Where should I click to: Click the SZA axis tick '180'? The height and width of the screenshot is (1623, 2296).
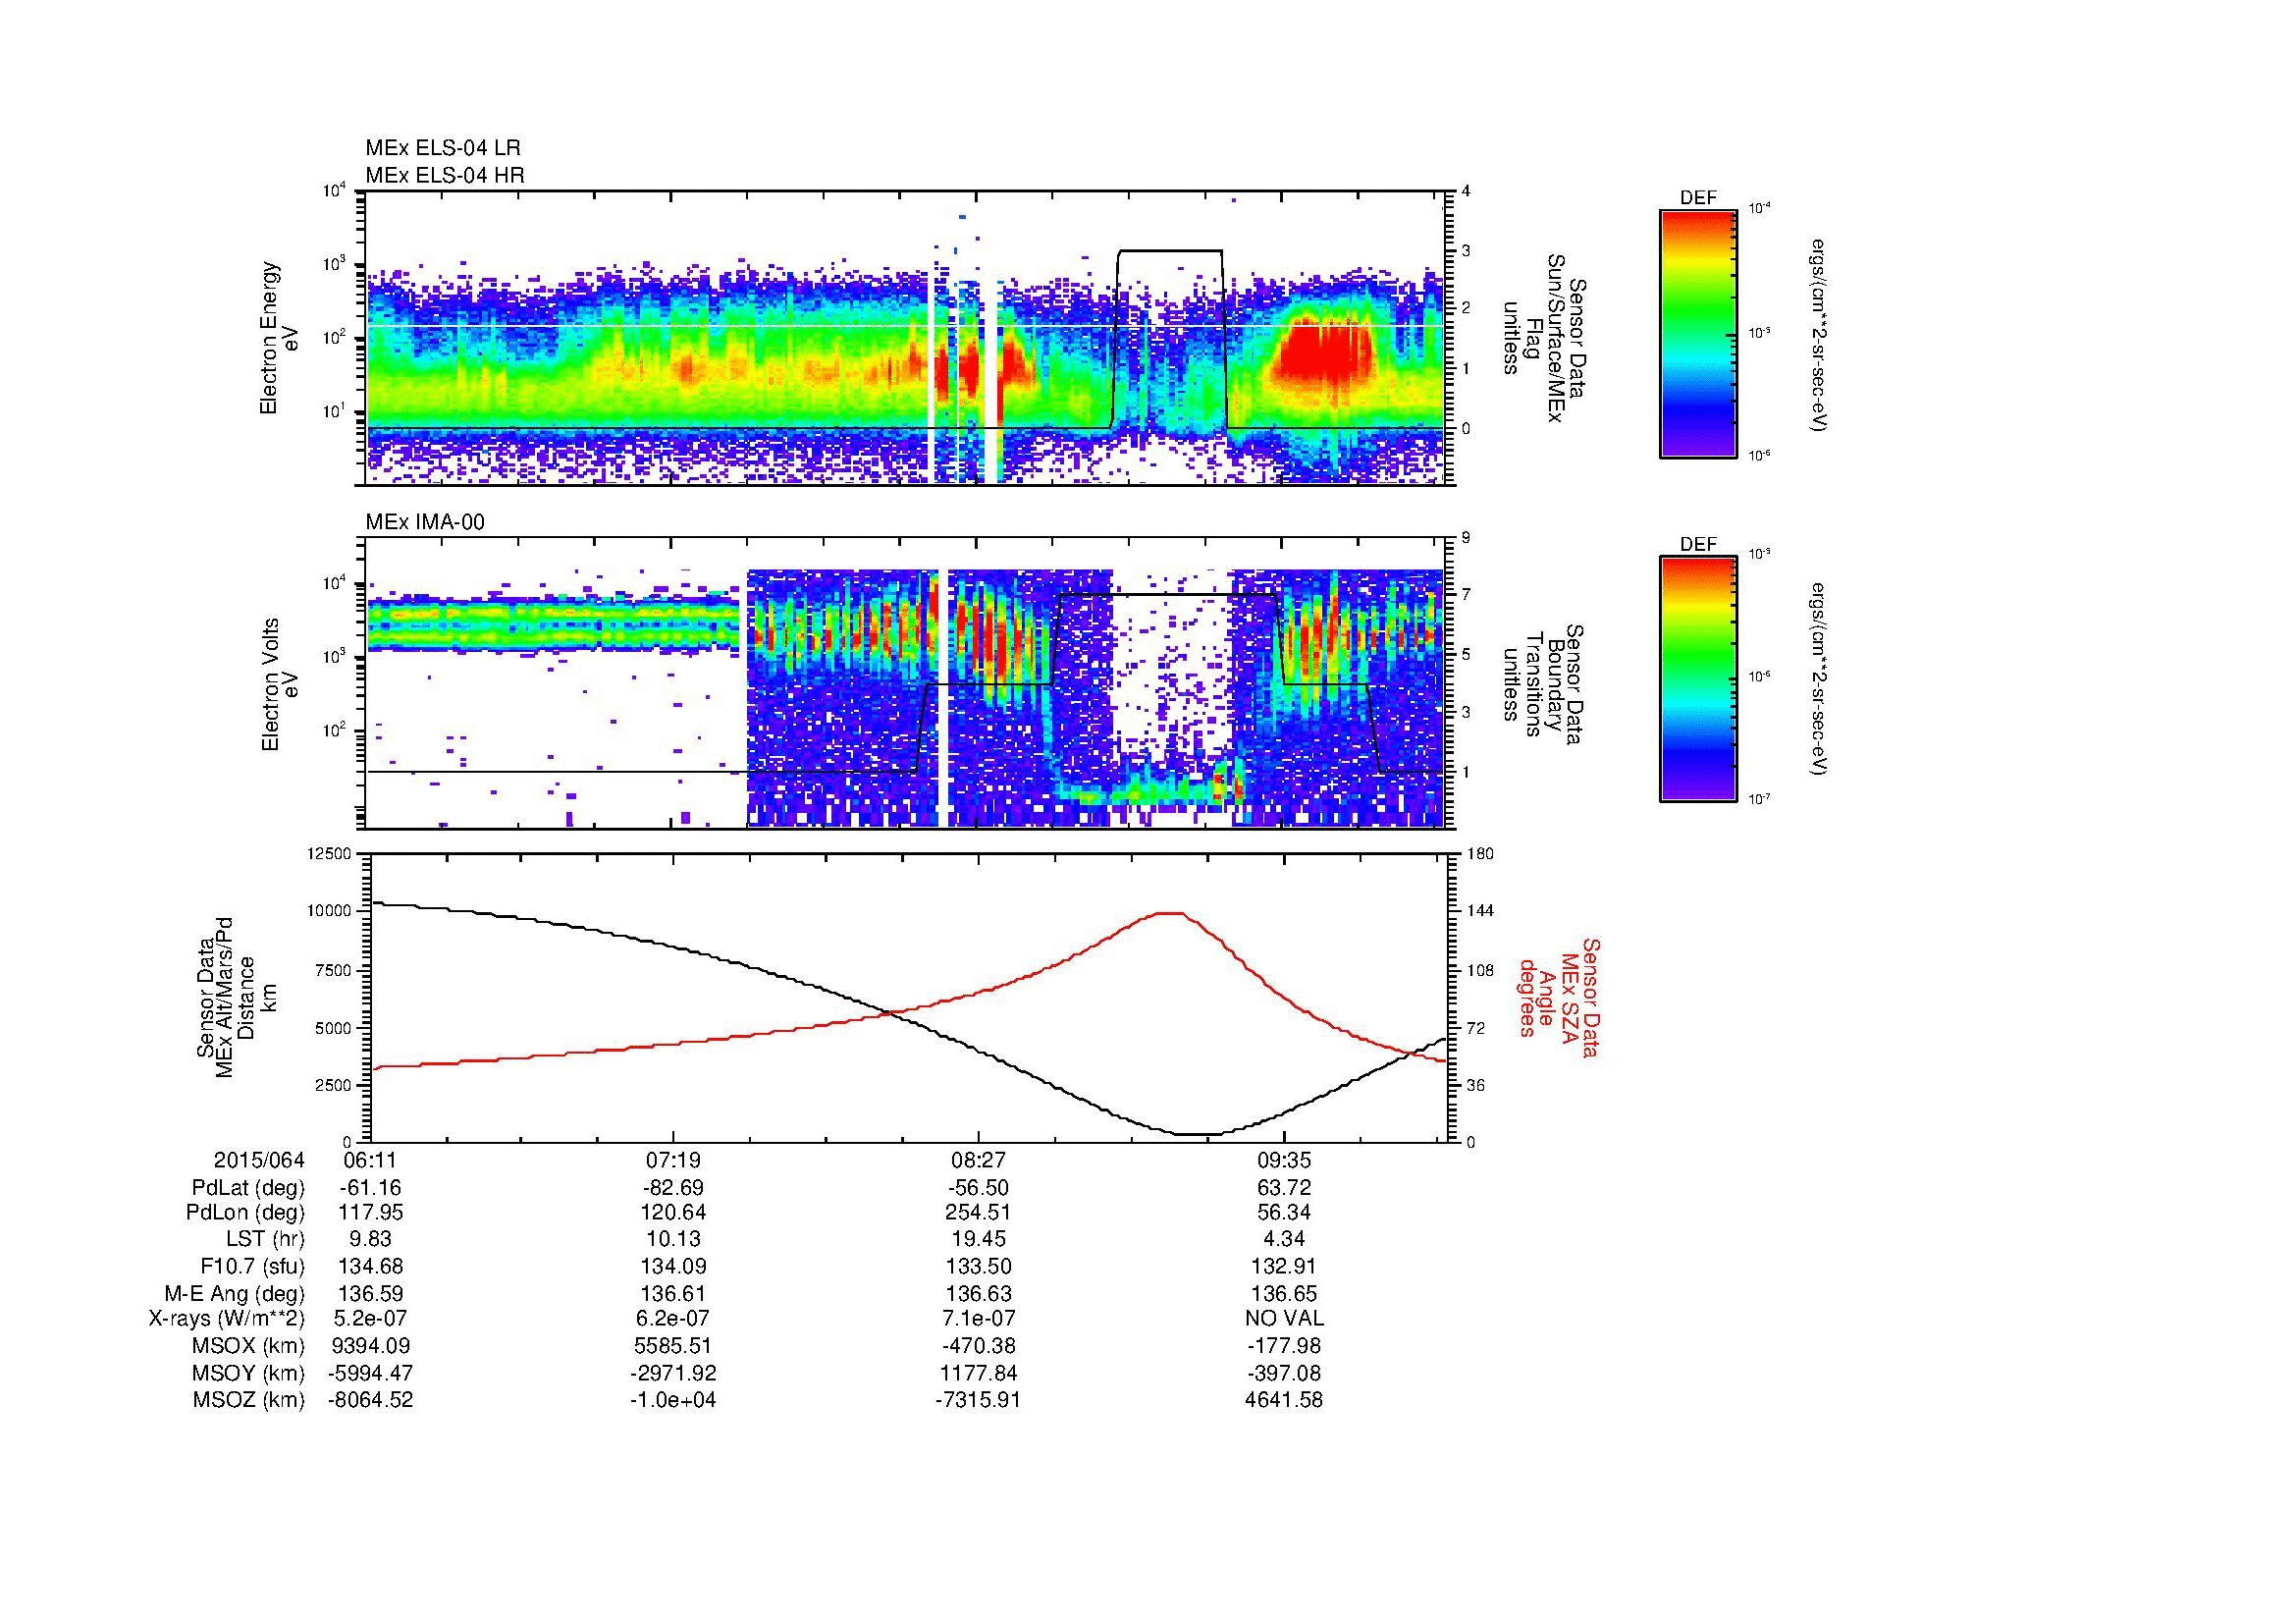(x=1480, y=853)
